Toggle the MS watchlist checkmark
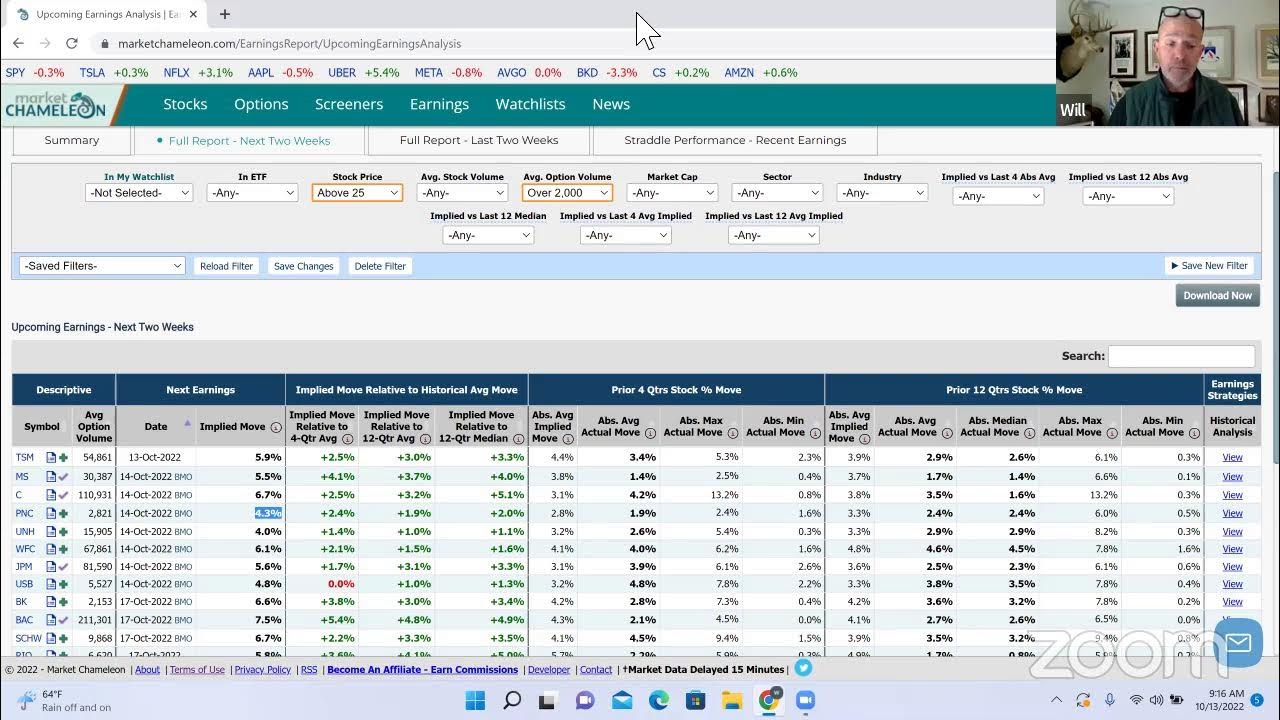This screenshot has height=720, width=1280. coord(63,477)
